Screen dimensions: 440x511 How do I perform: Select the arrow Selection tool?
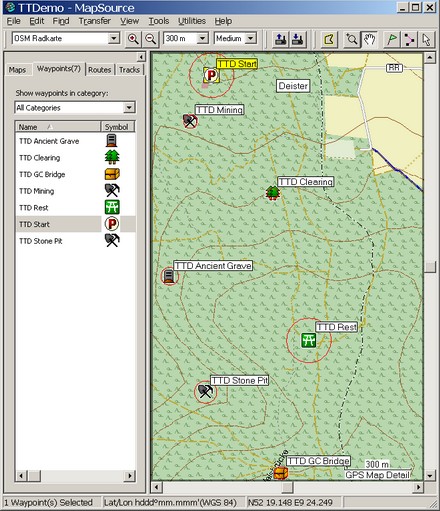click(x=426, y=39)
